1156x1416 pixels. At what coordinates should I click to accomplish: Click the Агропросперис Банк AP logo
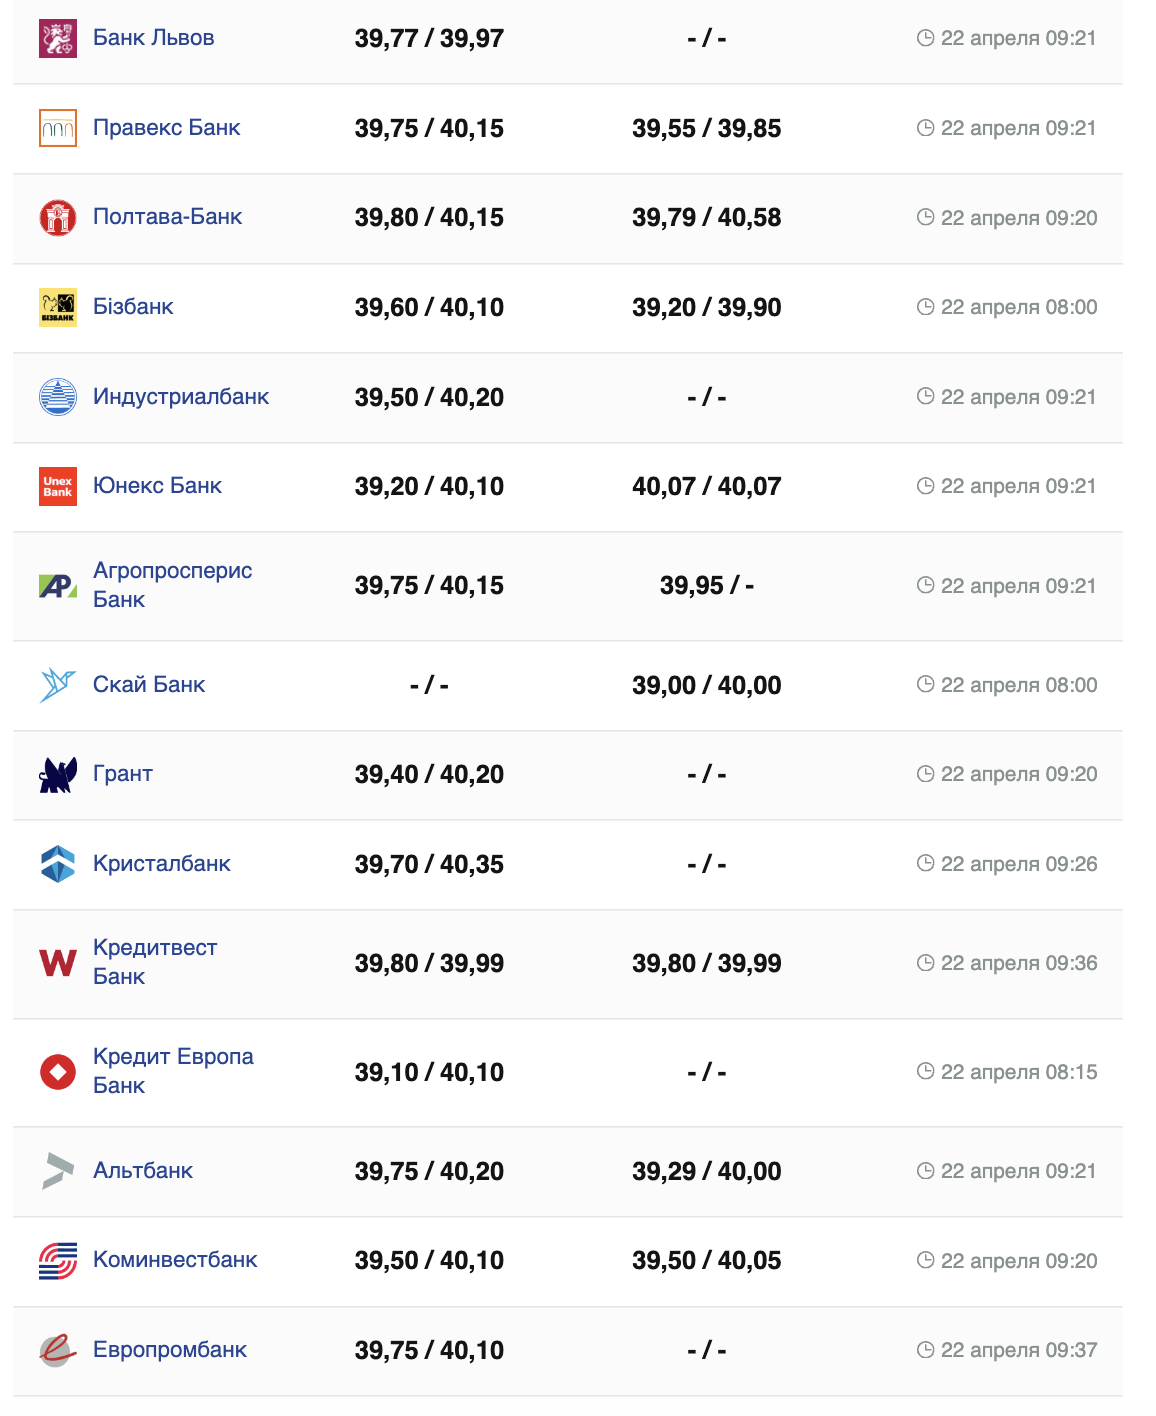tap(58, 586)
